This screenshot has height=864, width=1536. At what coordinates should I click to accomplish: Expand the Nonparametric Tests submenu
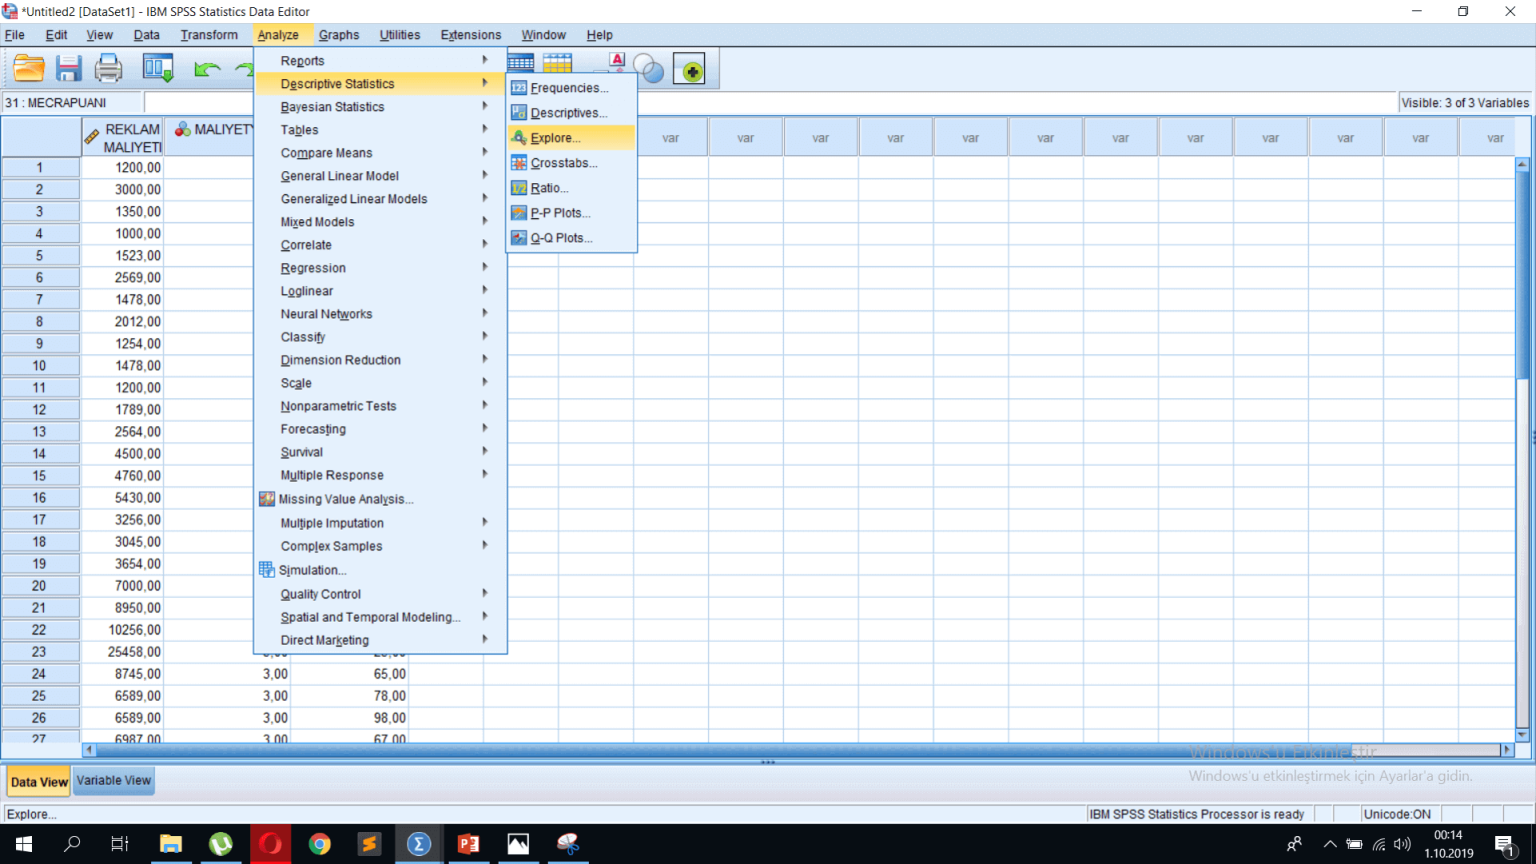pos(338,406)
